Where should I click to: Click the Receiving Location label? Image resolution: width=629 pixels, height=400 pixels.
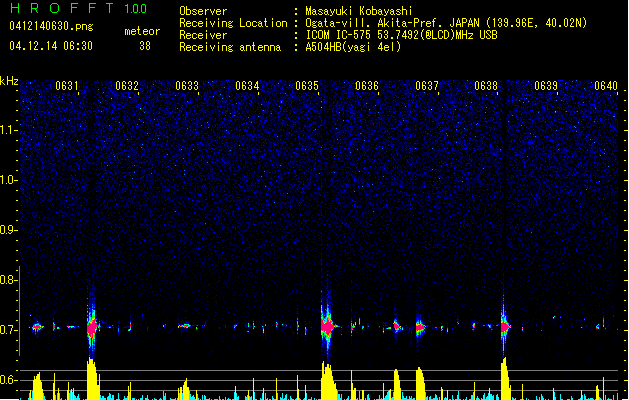(233, 23)
